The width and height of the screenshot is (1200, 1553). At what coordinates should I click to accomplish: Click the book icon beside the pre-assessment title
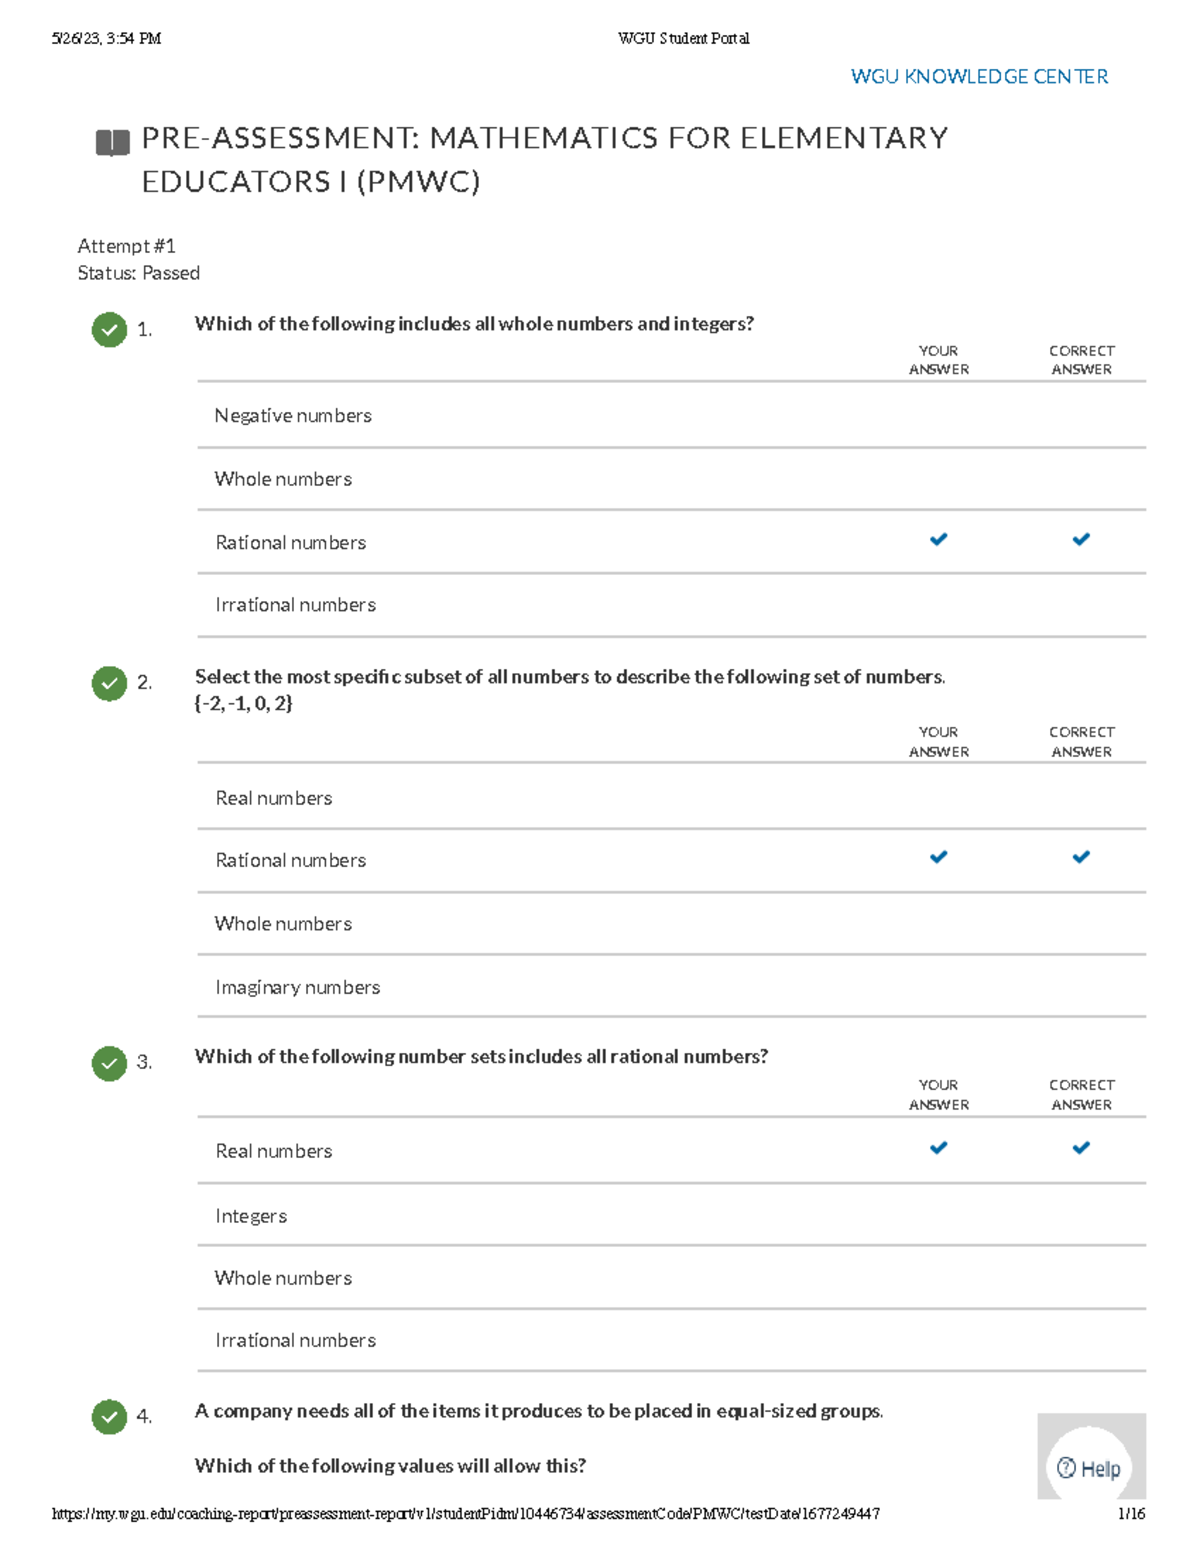click(112, 143)
